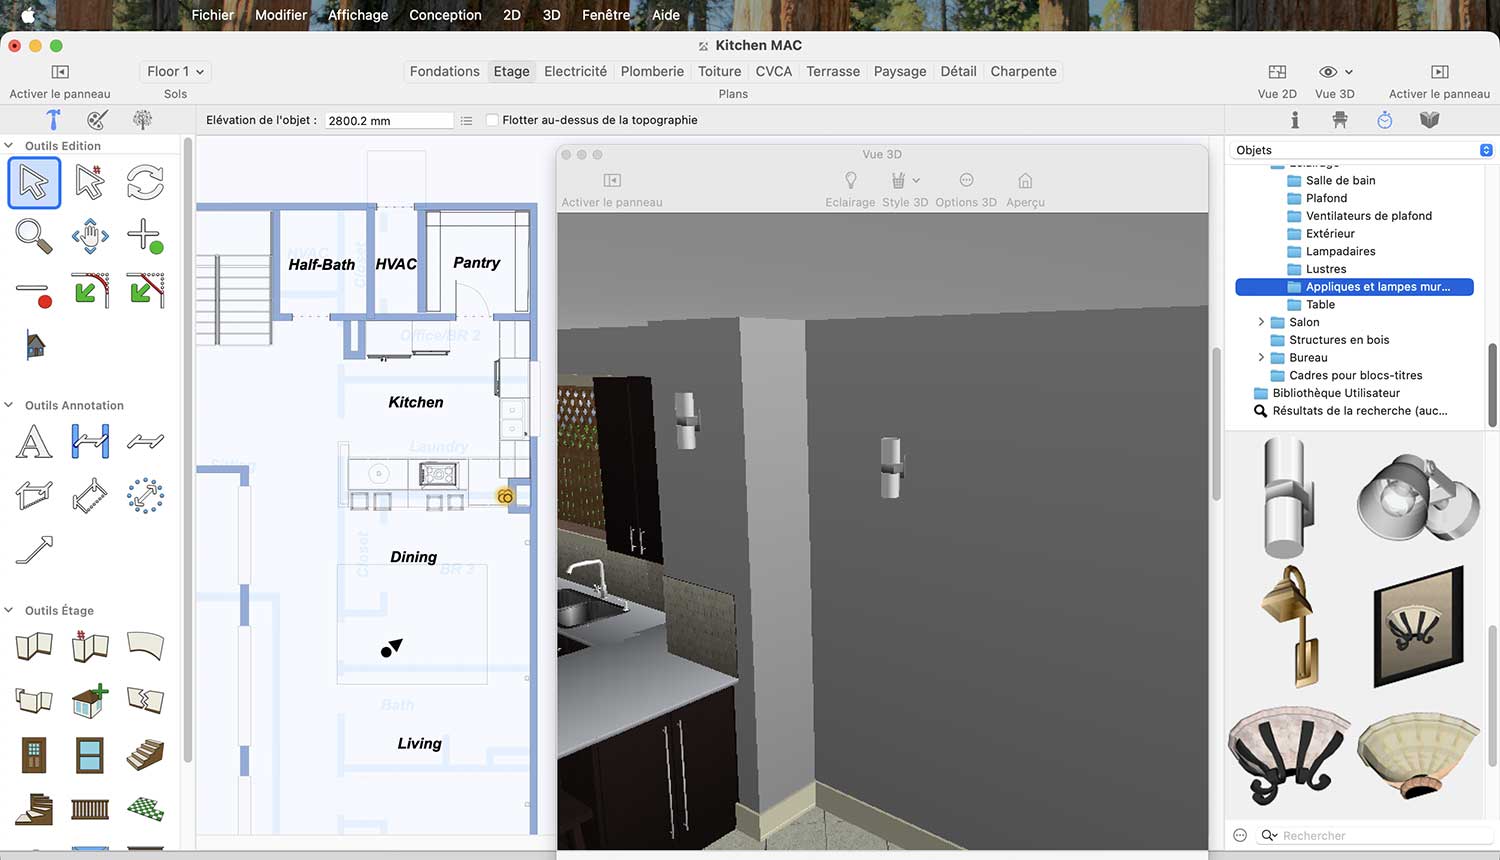Select the text annotation tool
The image size is (1500, 860).
point(34,442)
